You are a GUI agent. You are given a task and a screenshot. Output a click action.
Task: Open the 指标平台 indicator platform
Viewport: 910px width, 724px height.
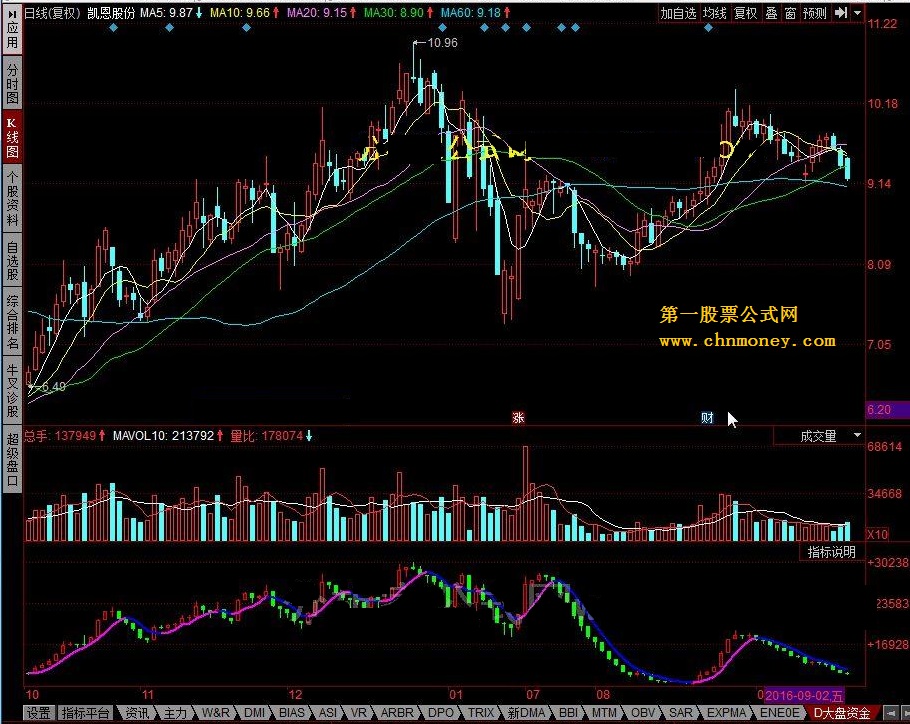pos(85,713)
